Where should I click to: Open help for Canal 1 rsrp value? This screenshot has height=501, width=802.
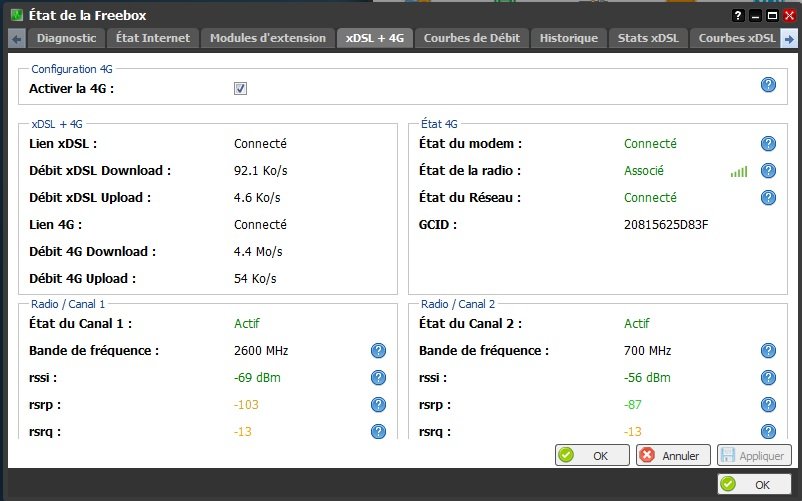pyautogui.click(x=378, y=404)
